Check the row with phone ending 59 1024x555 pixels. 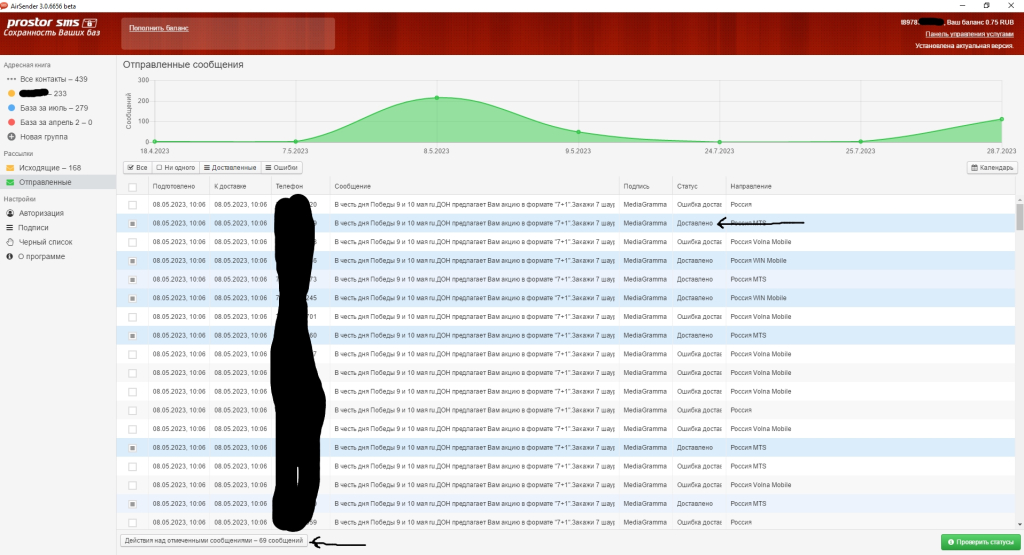[133, 523]
